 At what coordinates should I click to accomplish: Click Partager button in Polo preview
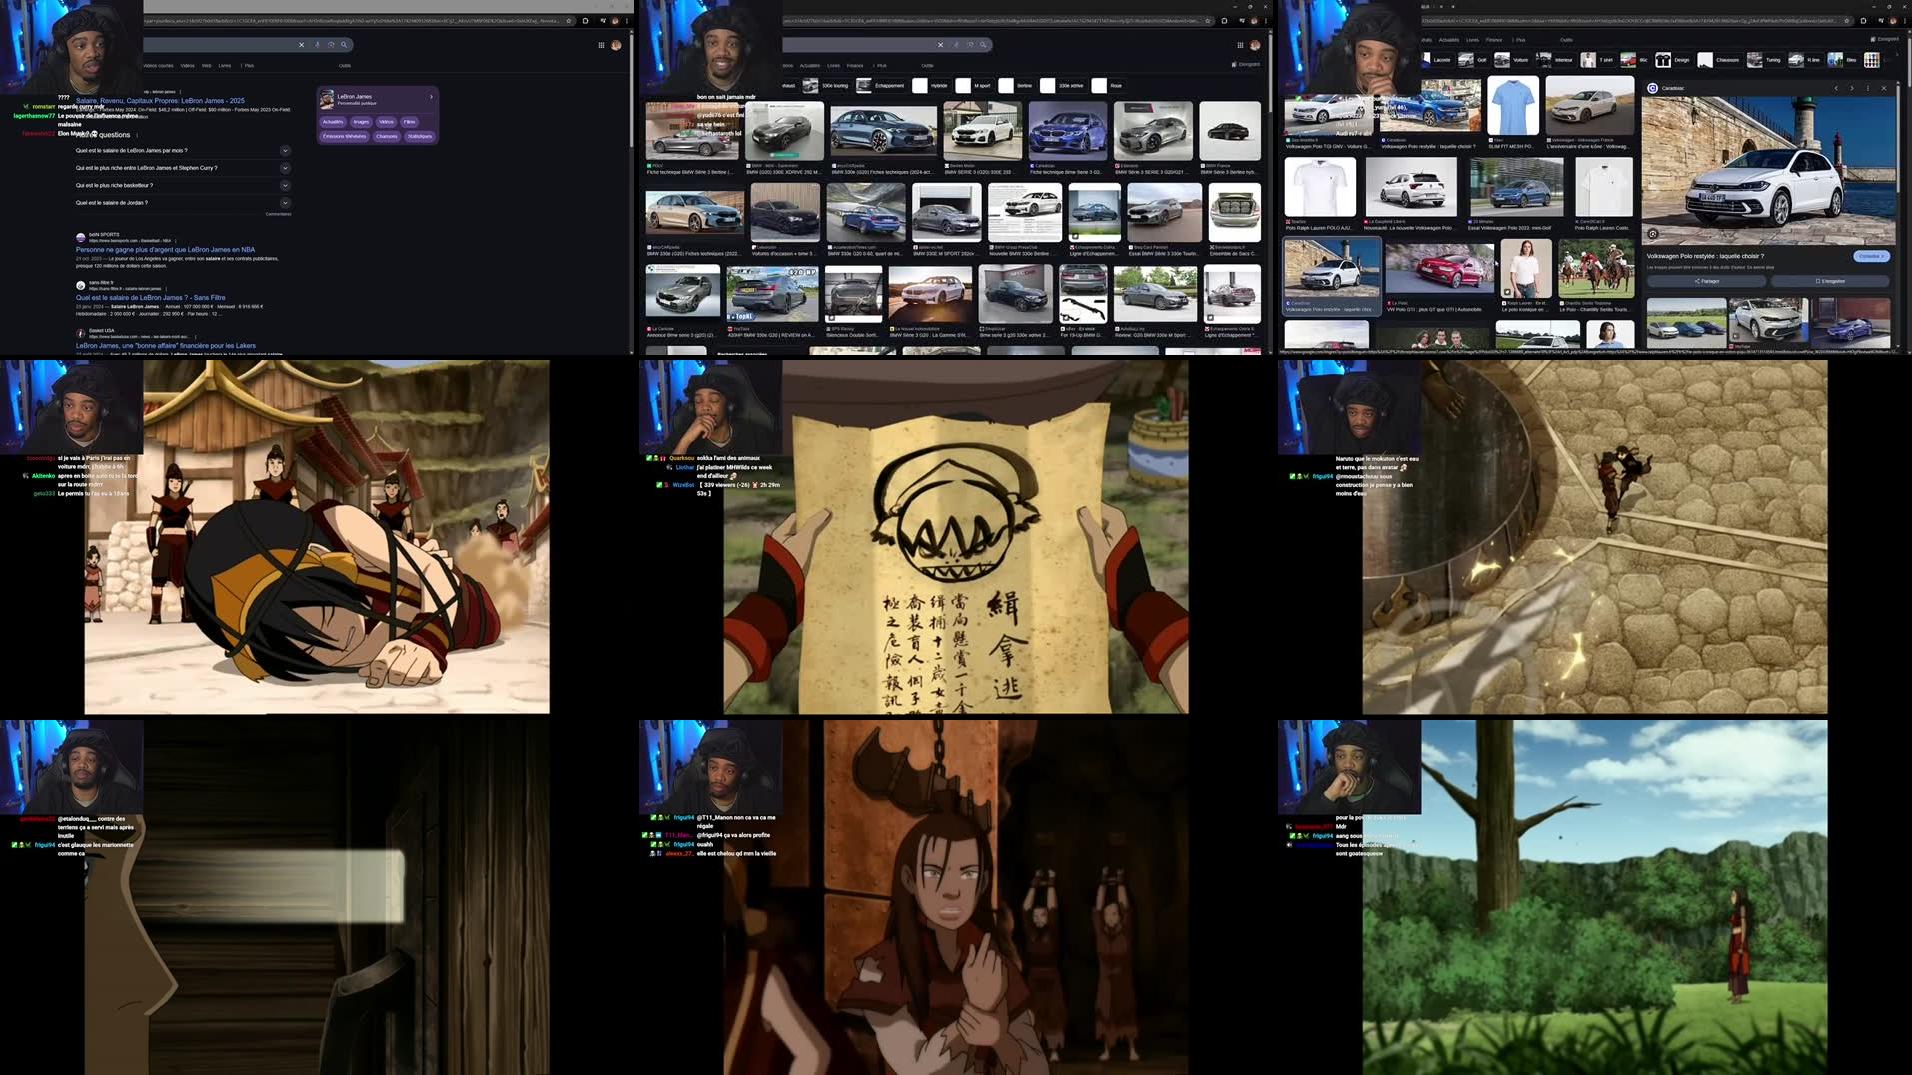[1707, 281]
